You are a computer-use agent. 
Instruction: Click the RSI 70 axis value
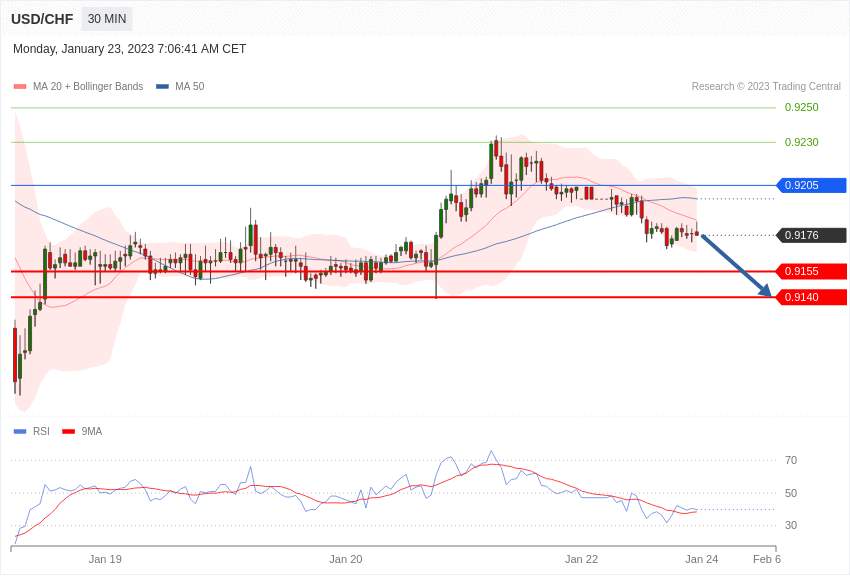pyautogui.click(x=791, y=460)
